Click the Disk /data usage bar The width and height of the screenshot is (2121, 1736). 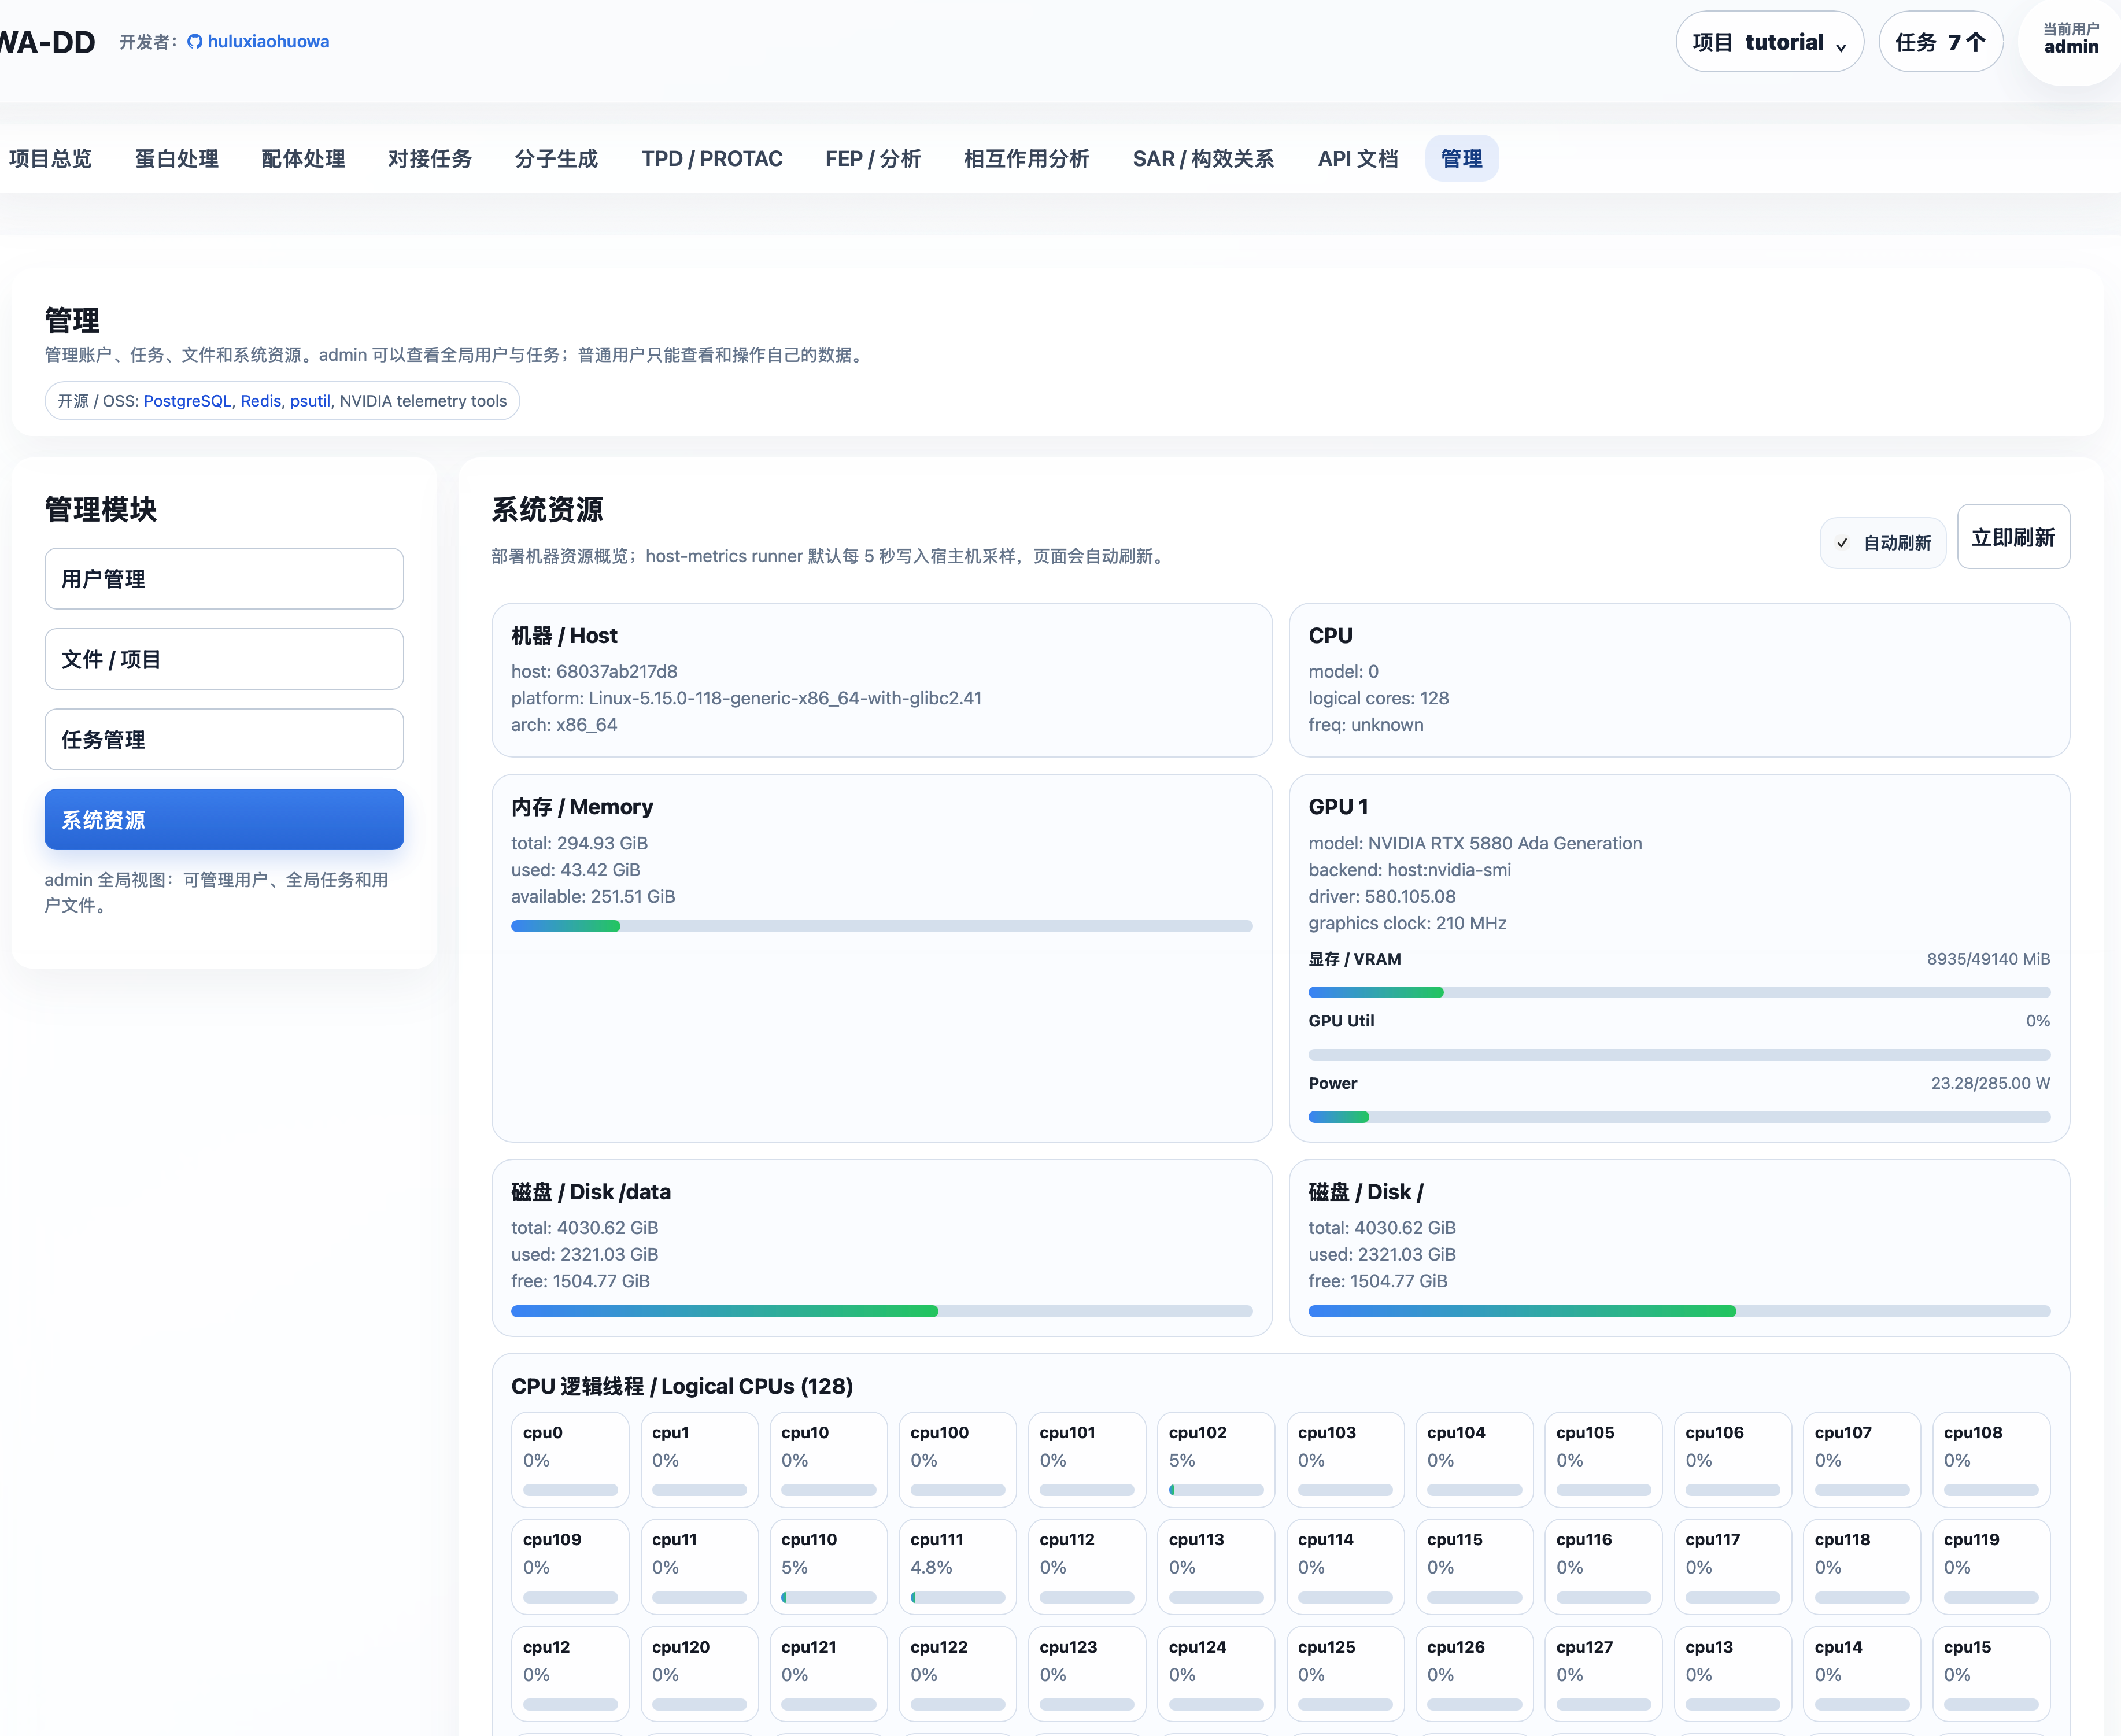click(x=881, y=1311)
